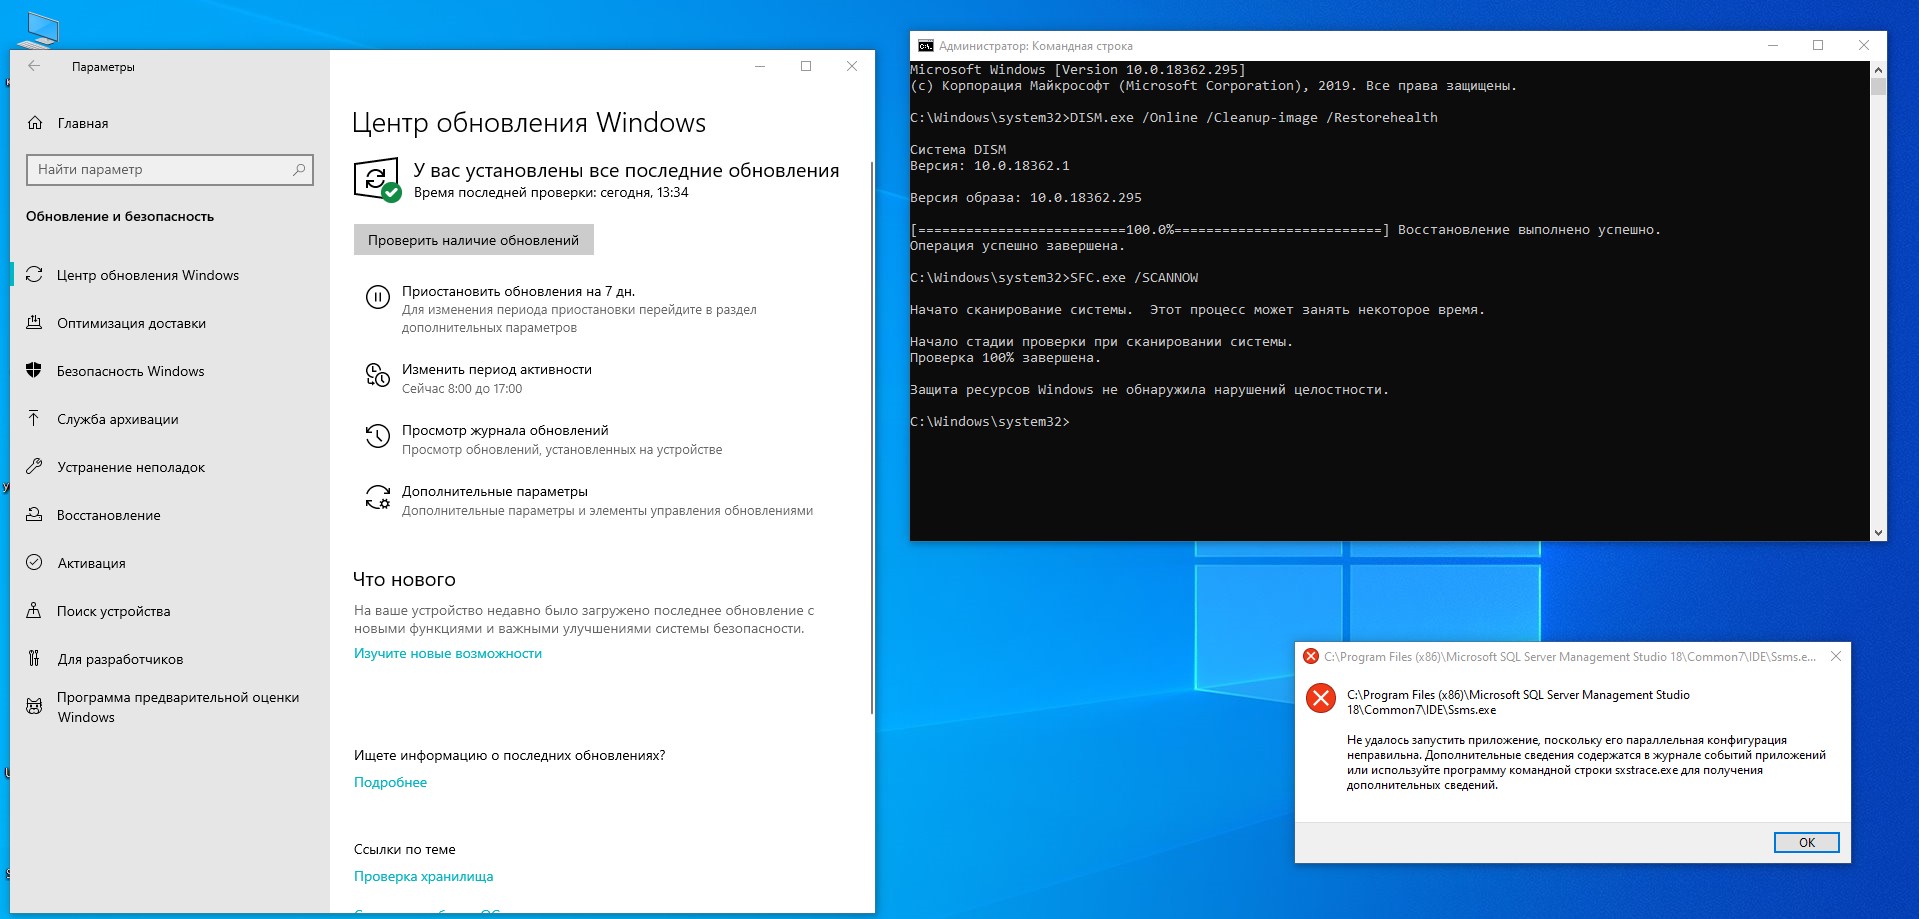Click the Подробнее link
This screenshot has width=1919, height=919.
coord(390,782)
